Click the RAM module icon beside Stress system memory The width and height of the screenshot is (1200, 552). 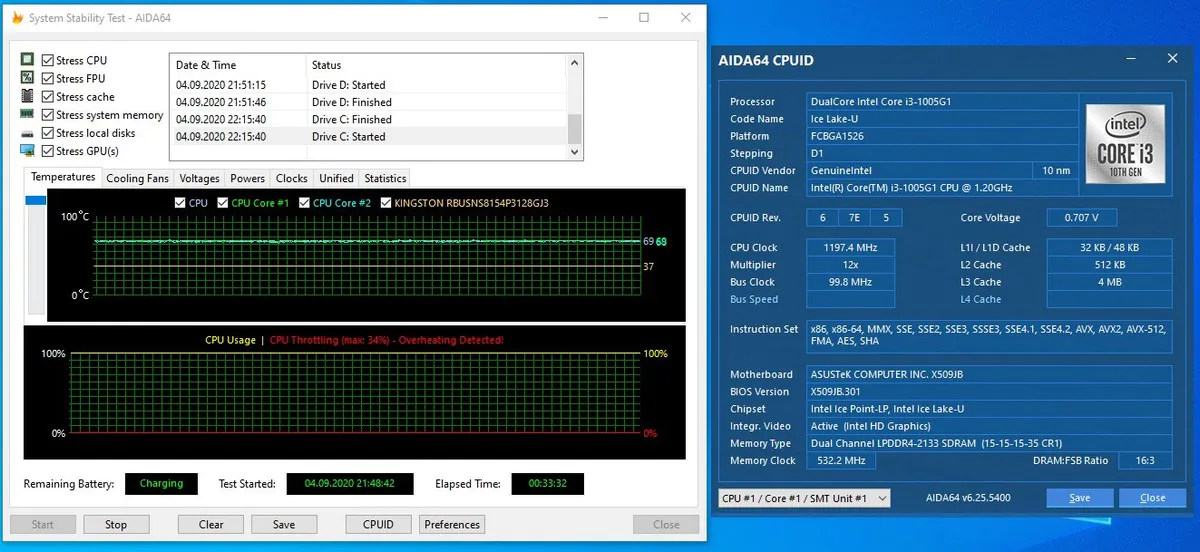coord(28,115)
